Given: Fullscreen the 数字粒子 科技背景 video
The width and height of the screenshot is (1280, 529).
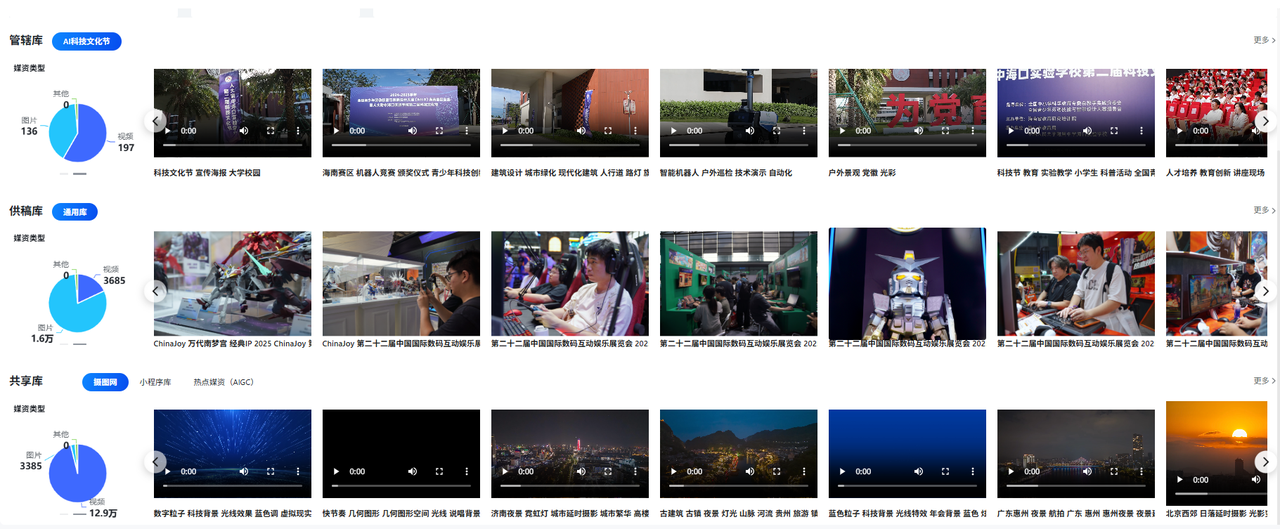Looking at the screenshot, I should [272, 472].
